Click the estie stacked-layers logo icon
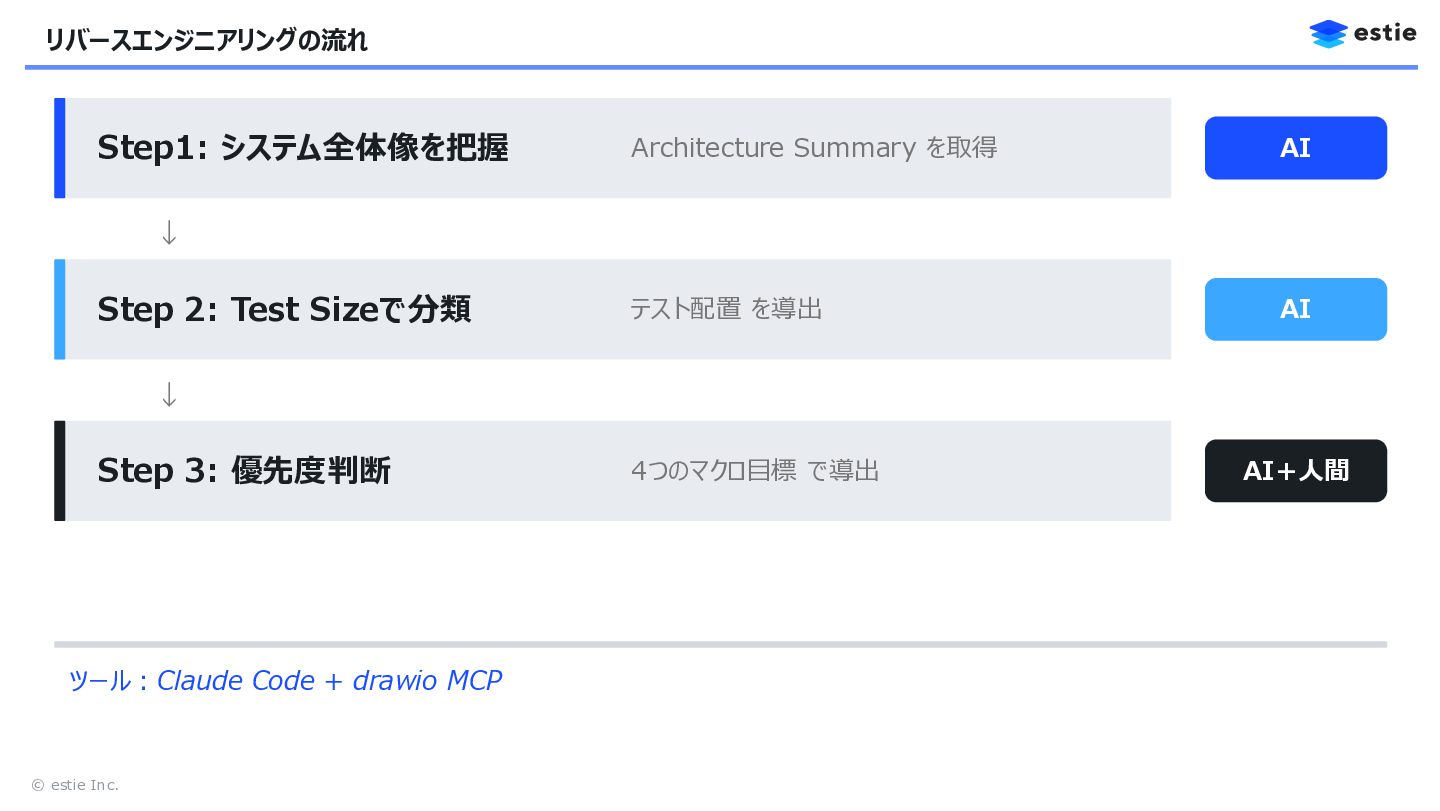The width and height of the screenshot is (1440, 811). (x=1328, y=34)
